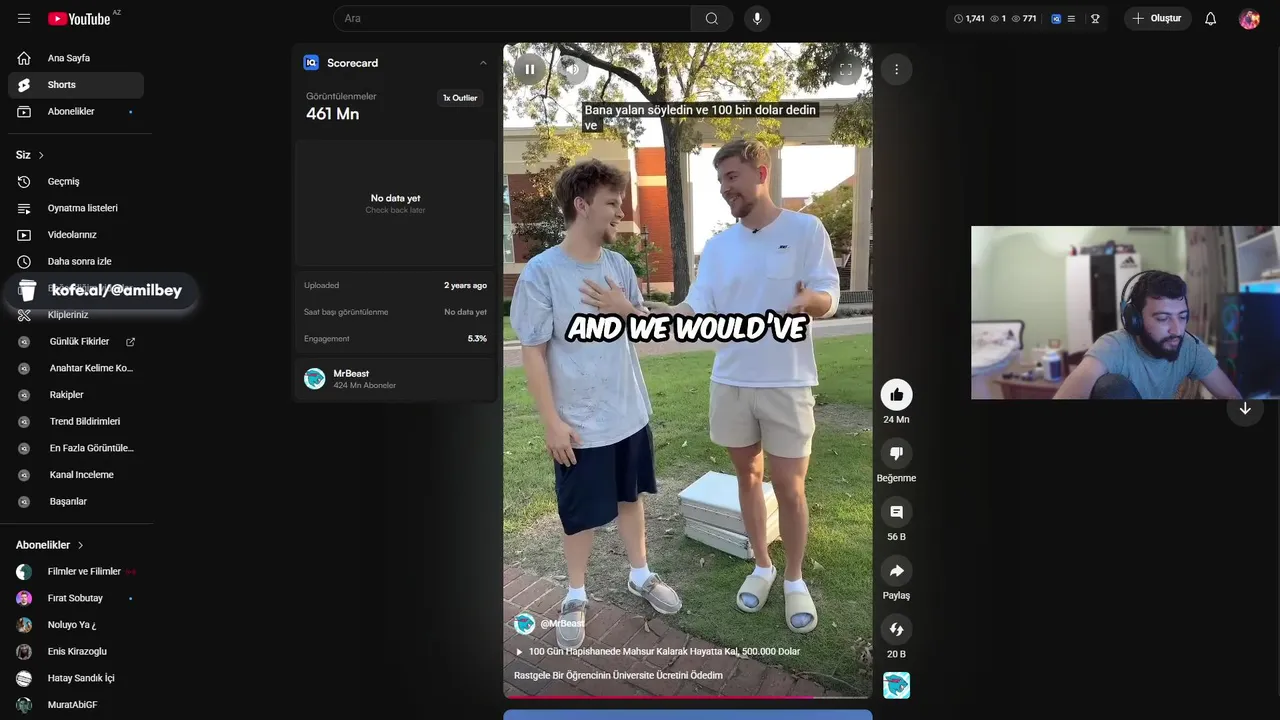The height and width of the screenshot is (720, 1280).
Task: Open Filmler ve Filimler channel
Action: pos(76,572)
